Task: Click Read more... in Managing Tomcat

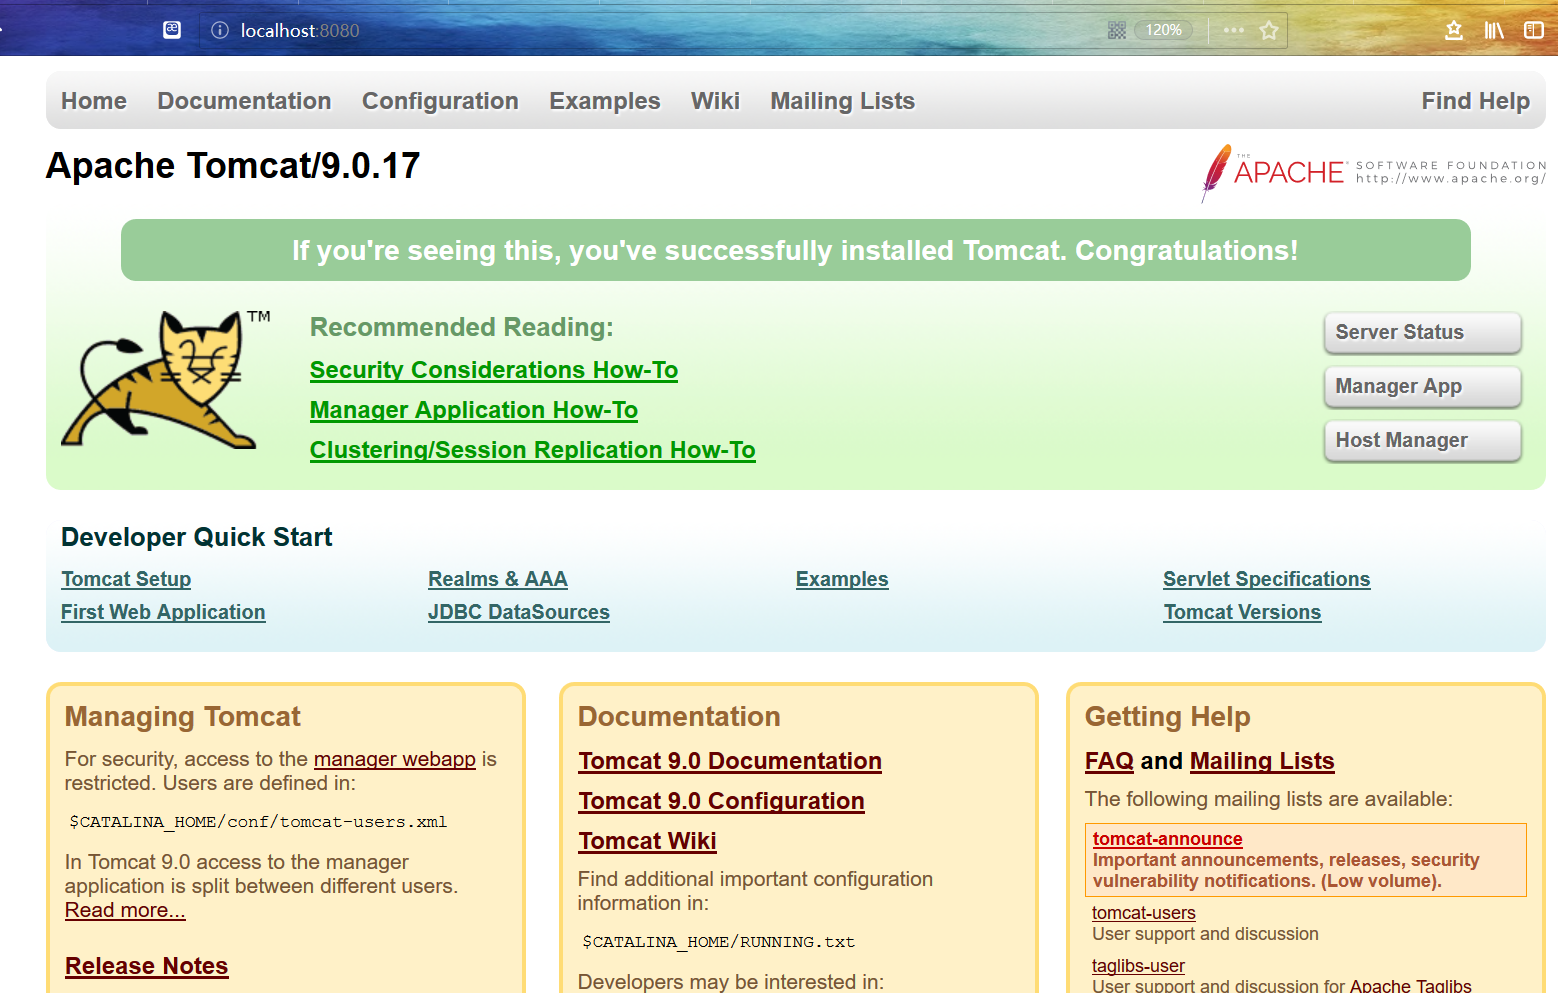Action: click(125, 910)
